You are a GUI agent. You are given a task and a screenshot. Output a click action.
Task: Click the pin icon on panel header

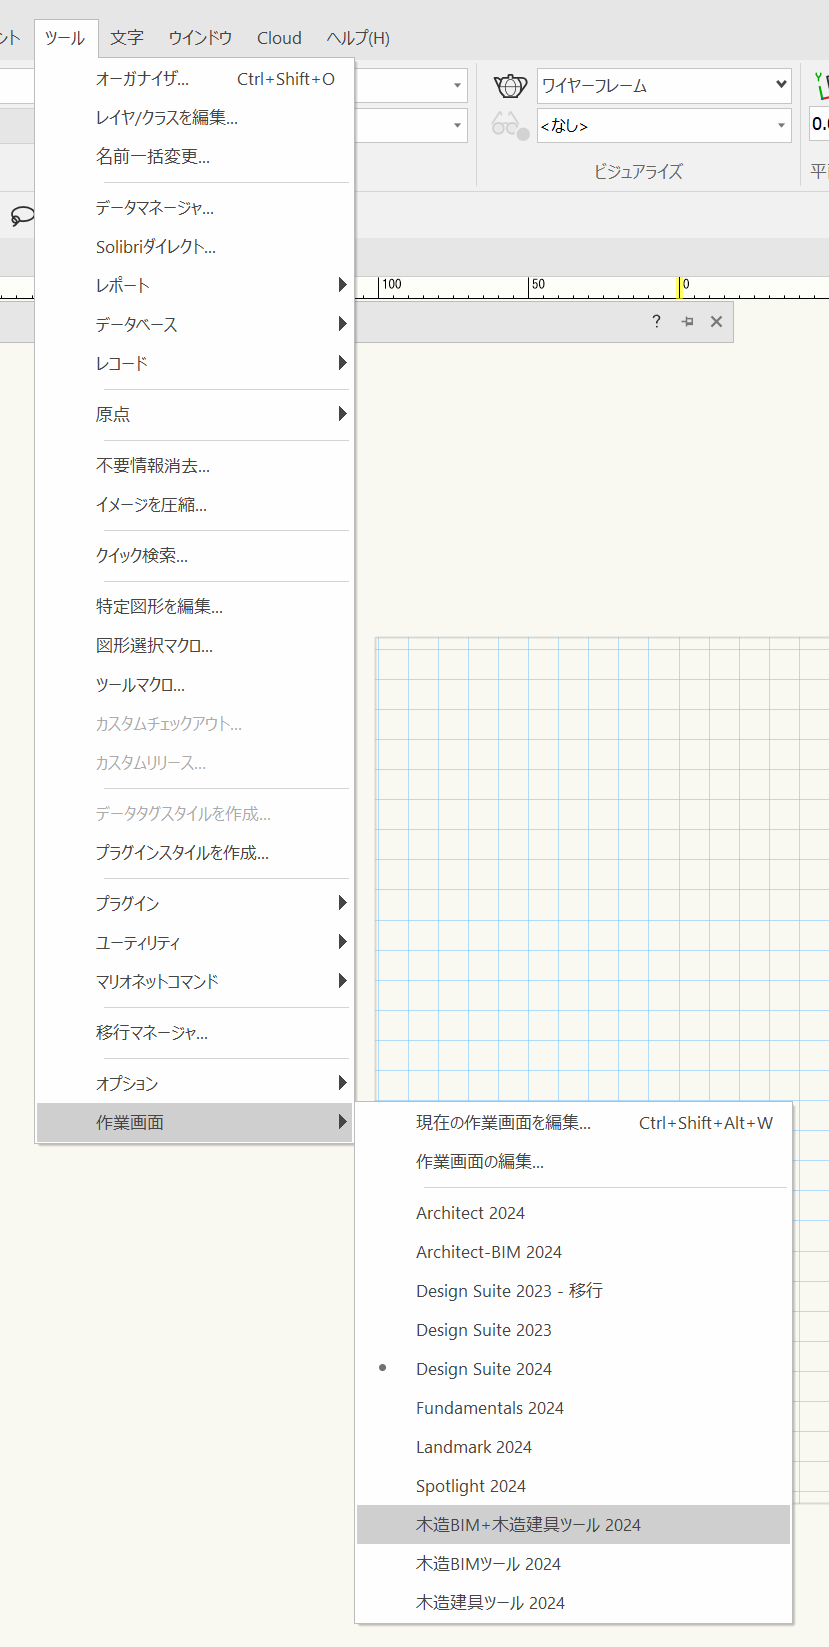[x=687, y=321]
